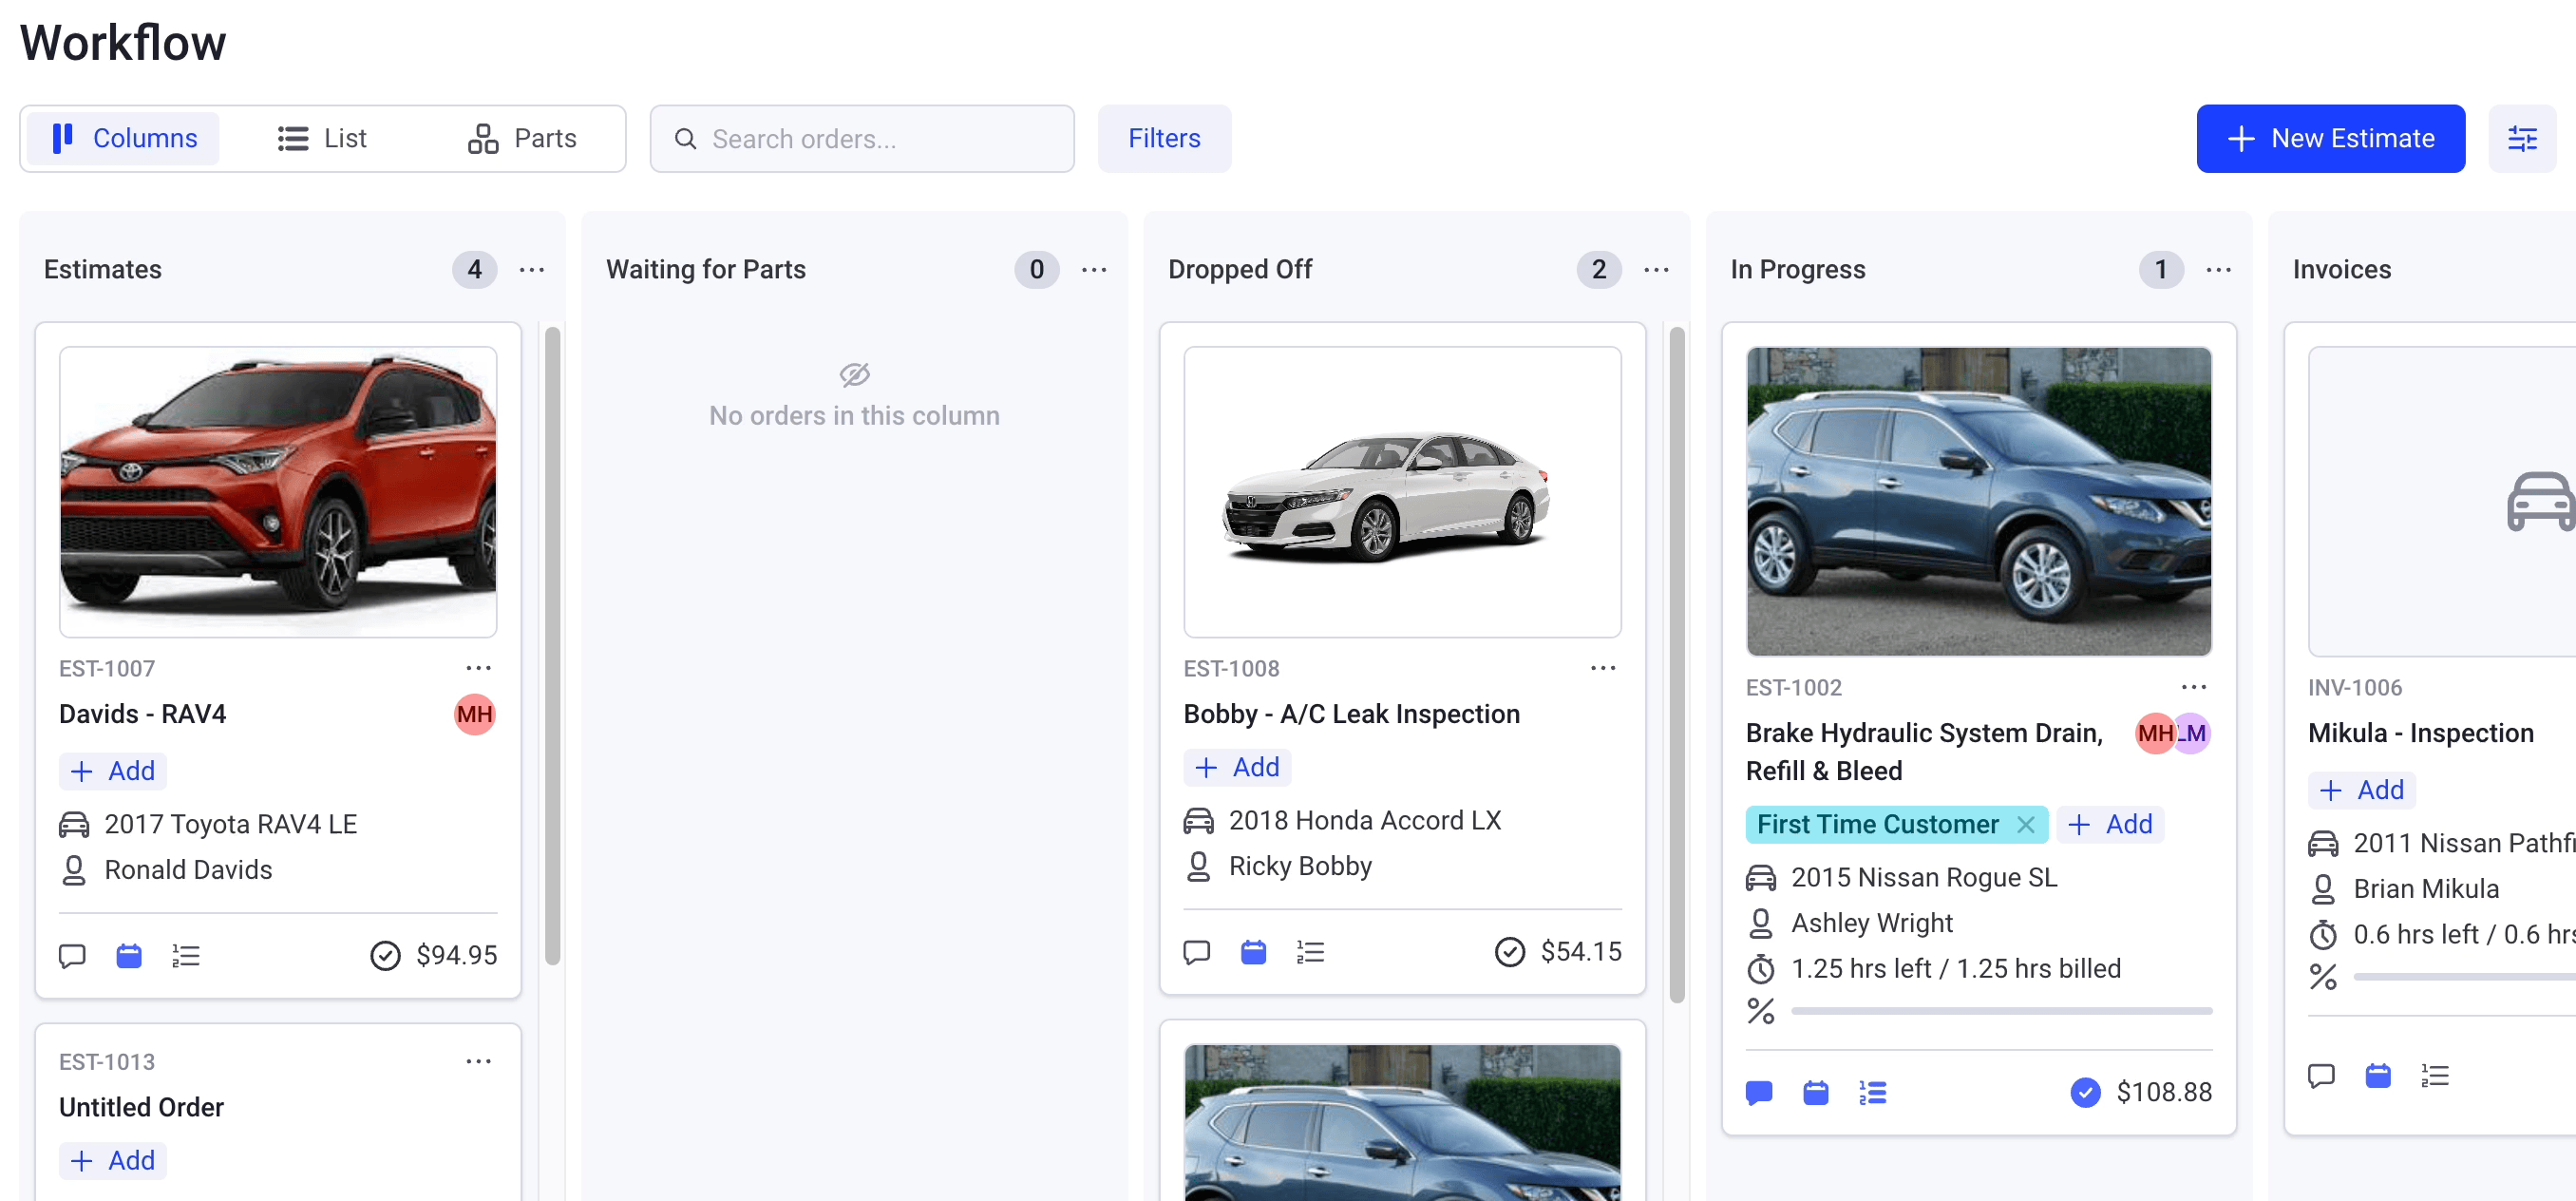The height and width of the screenshot is (1201, 2576).
Task: Open In Progress column options menu
Action: point(2218,270)
